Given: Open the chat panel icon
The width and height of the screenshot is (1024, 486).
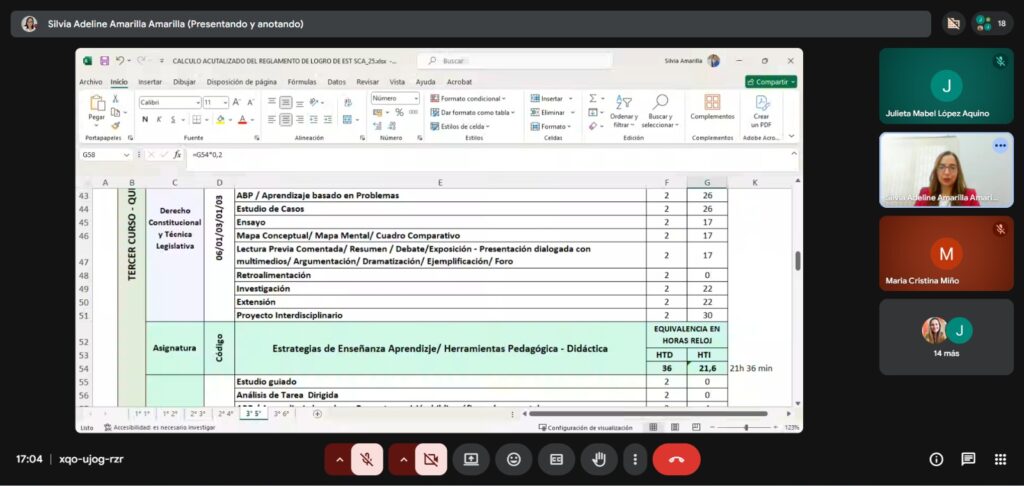Looking at the screenshot, I should (968, 459).
